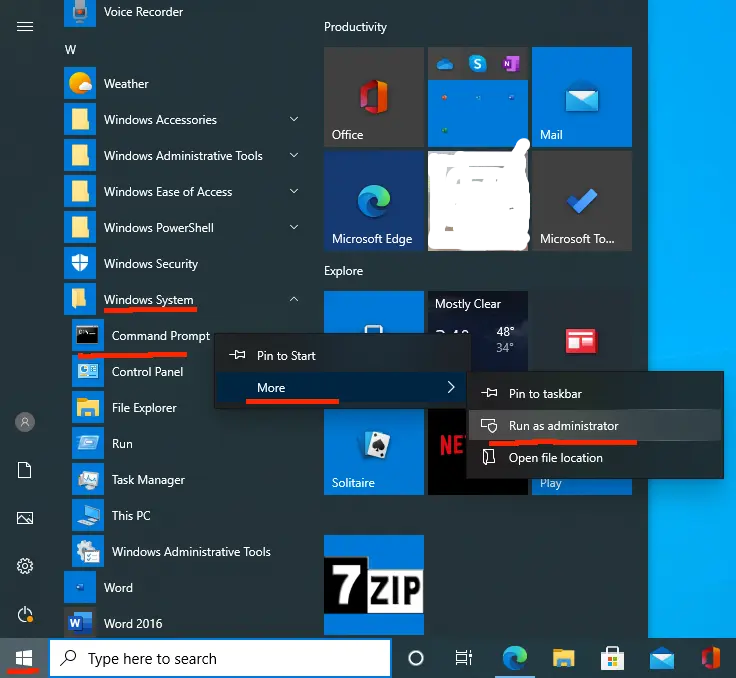Open OneNote icon in tile group
Viewport: 736px width, 678px height.
[511, 63]
